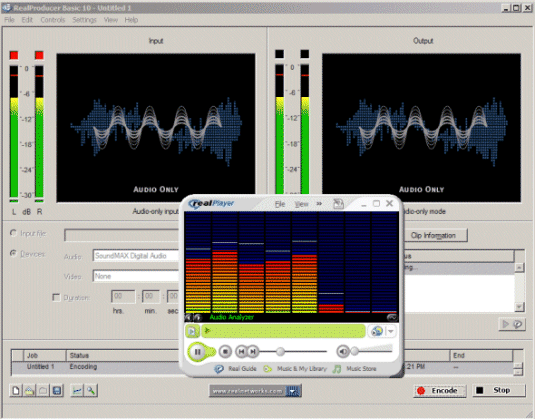Click the clip info icon left of green status bar

point(192,331)
